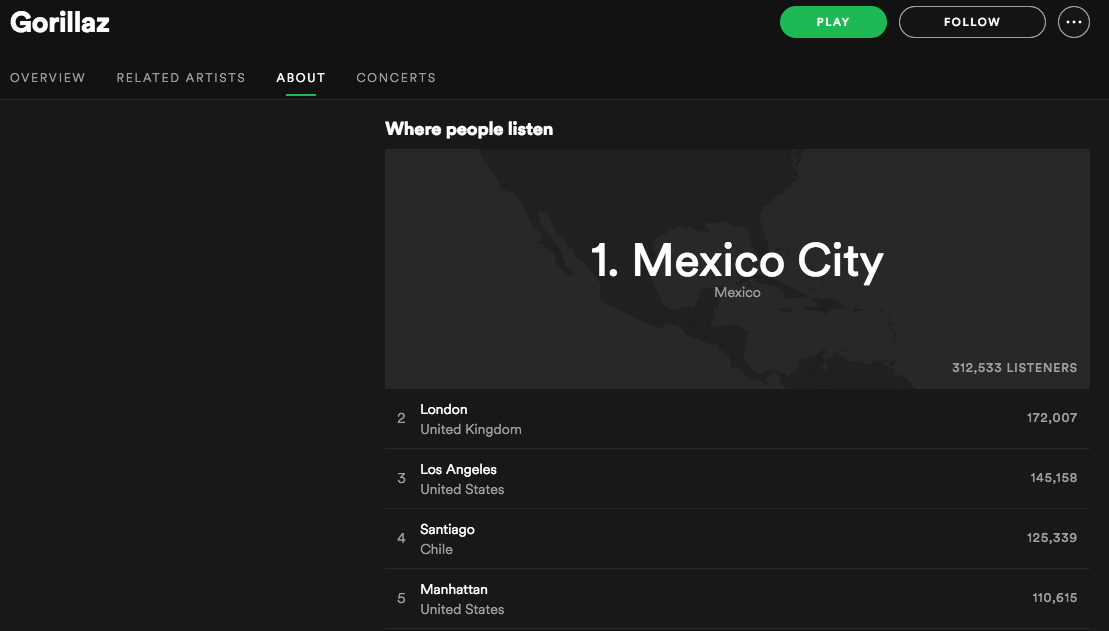Play Gorillaz with the green Play button
This screenshot has width=1109, height=631.
(832, 22)
